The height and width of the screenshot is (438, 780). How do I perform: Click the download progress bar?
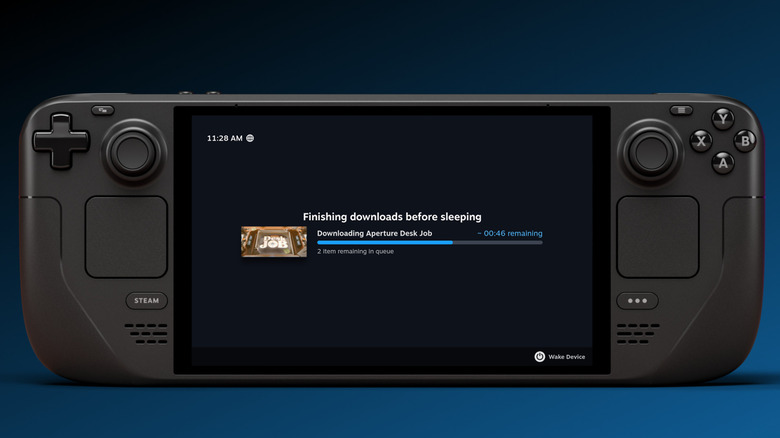430,242
